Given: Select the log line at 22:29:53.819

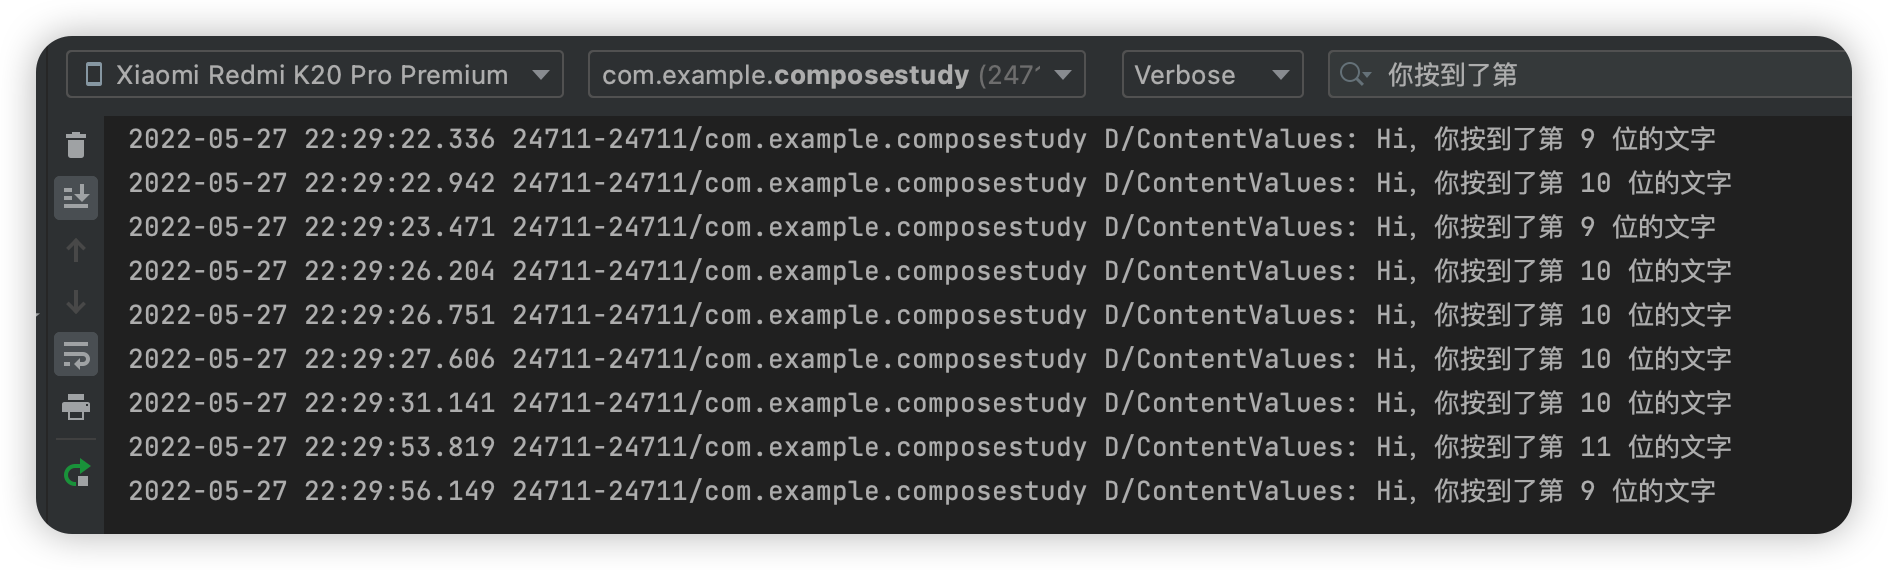Looking at the screenshot, I should point(929,447).
